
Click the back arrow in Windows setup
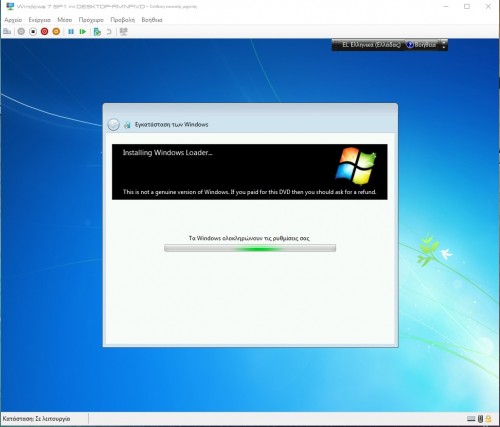(x=113, y=125)
